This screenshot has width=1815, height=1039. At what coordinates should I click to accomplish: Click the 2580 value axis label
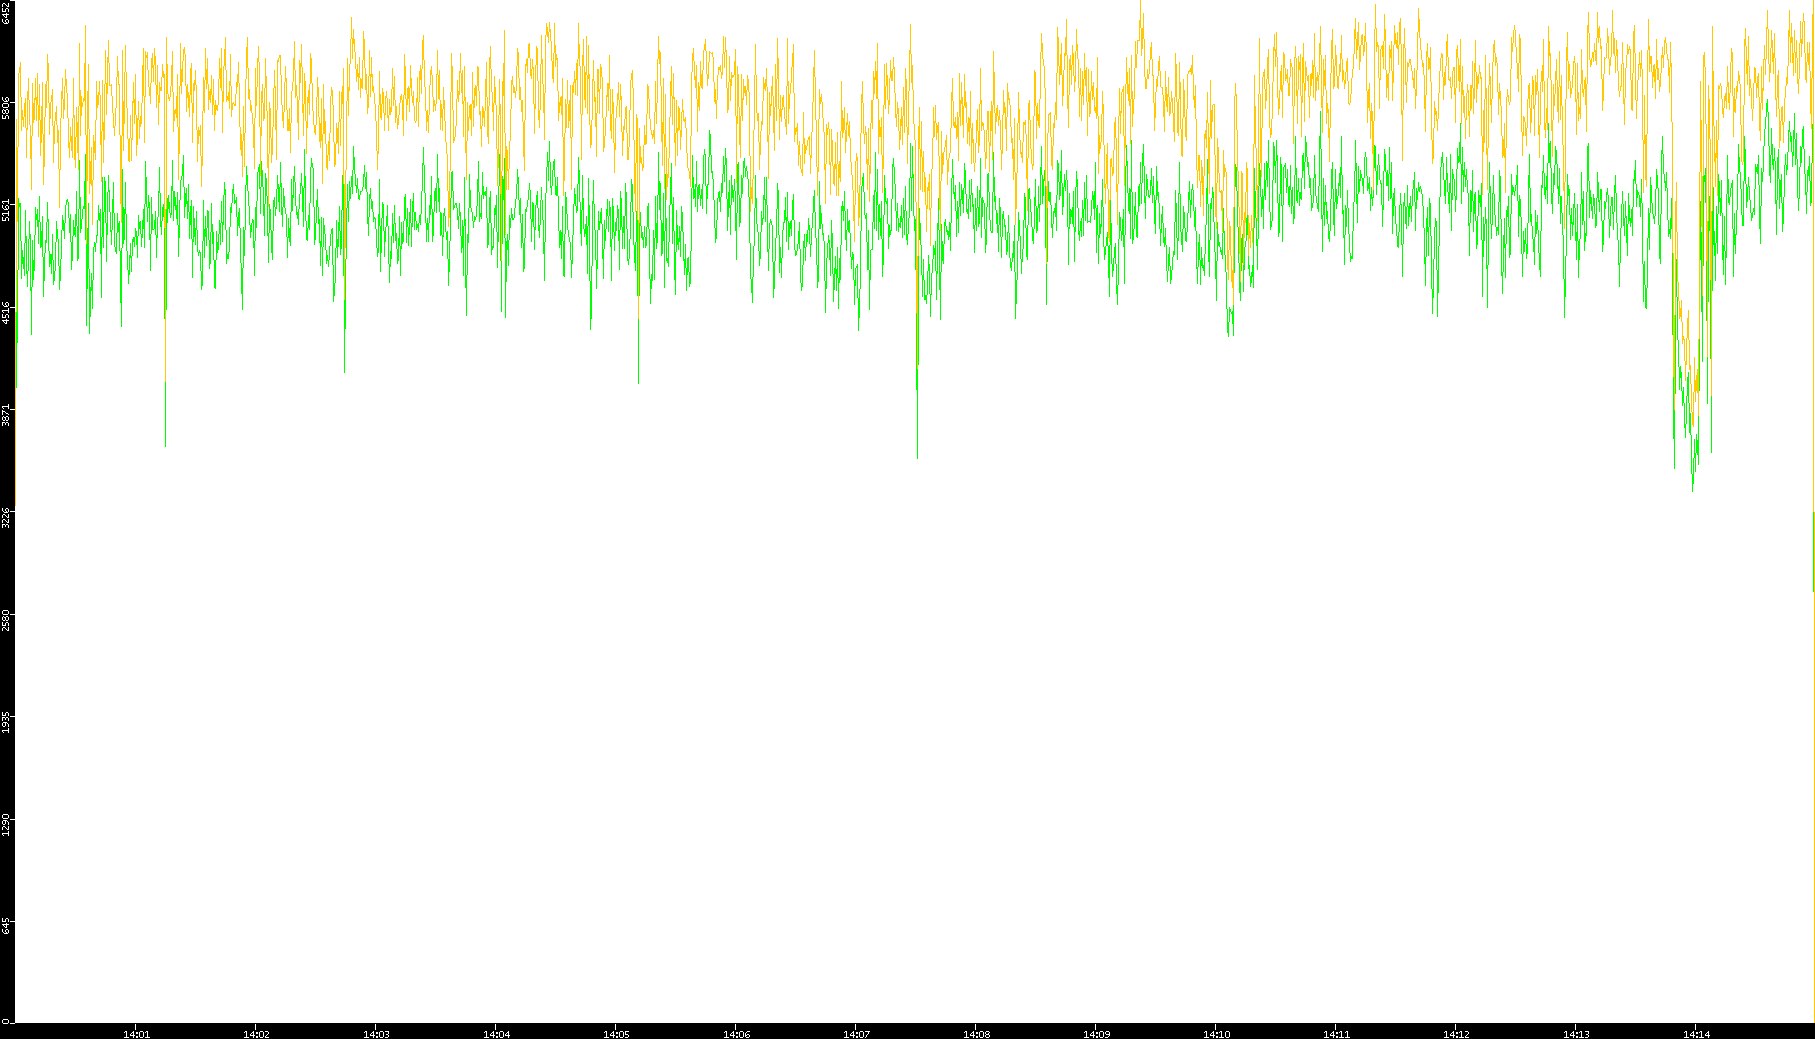(6, 620)
